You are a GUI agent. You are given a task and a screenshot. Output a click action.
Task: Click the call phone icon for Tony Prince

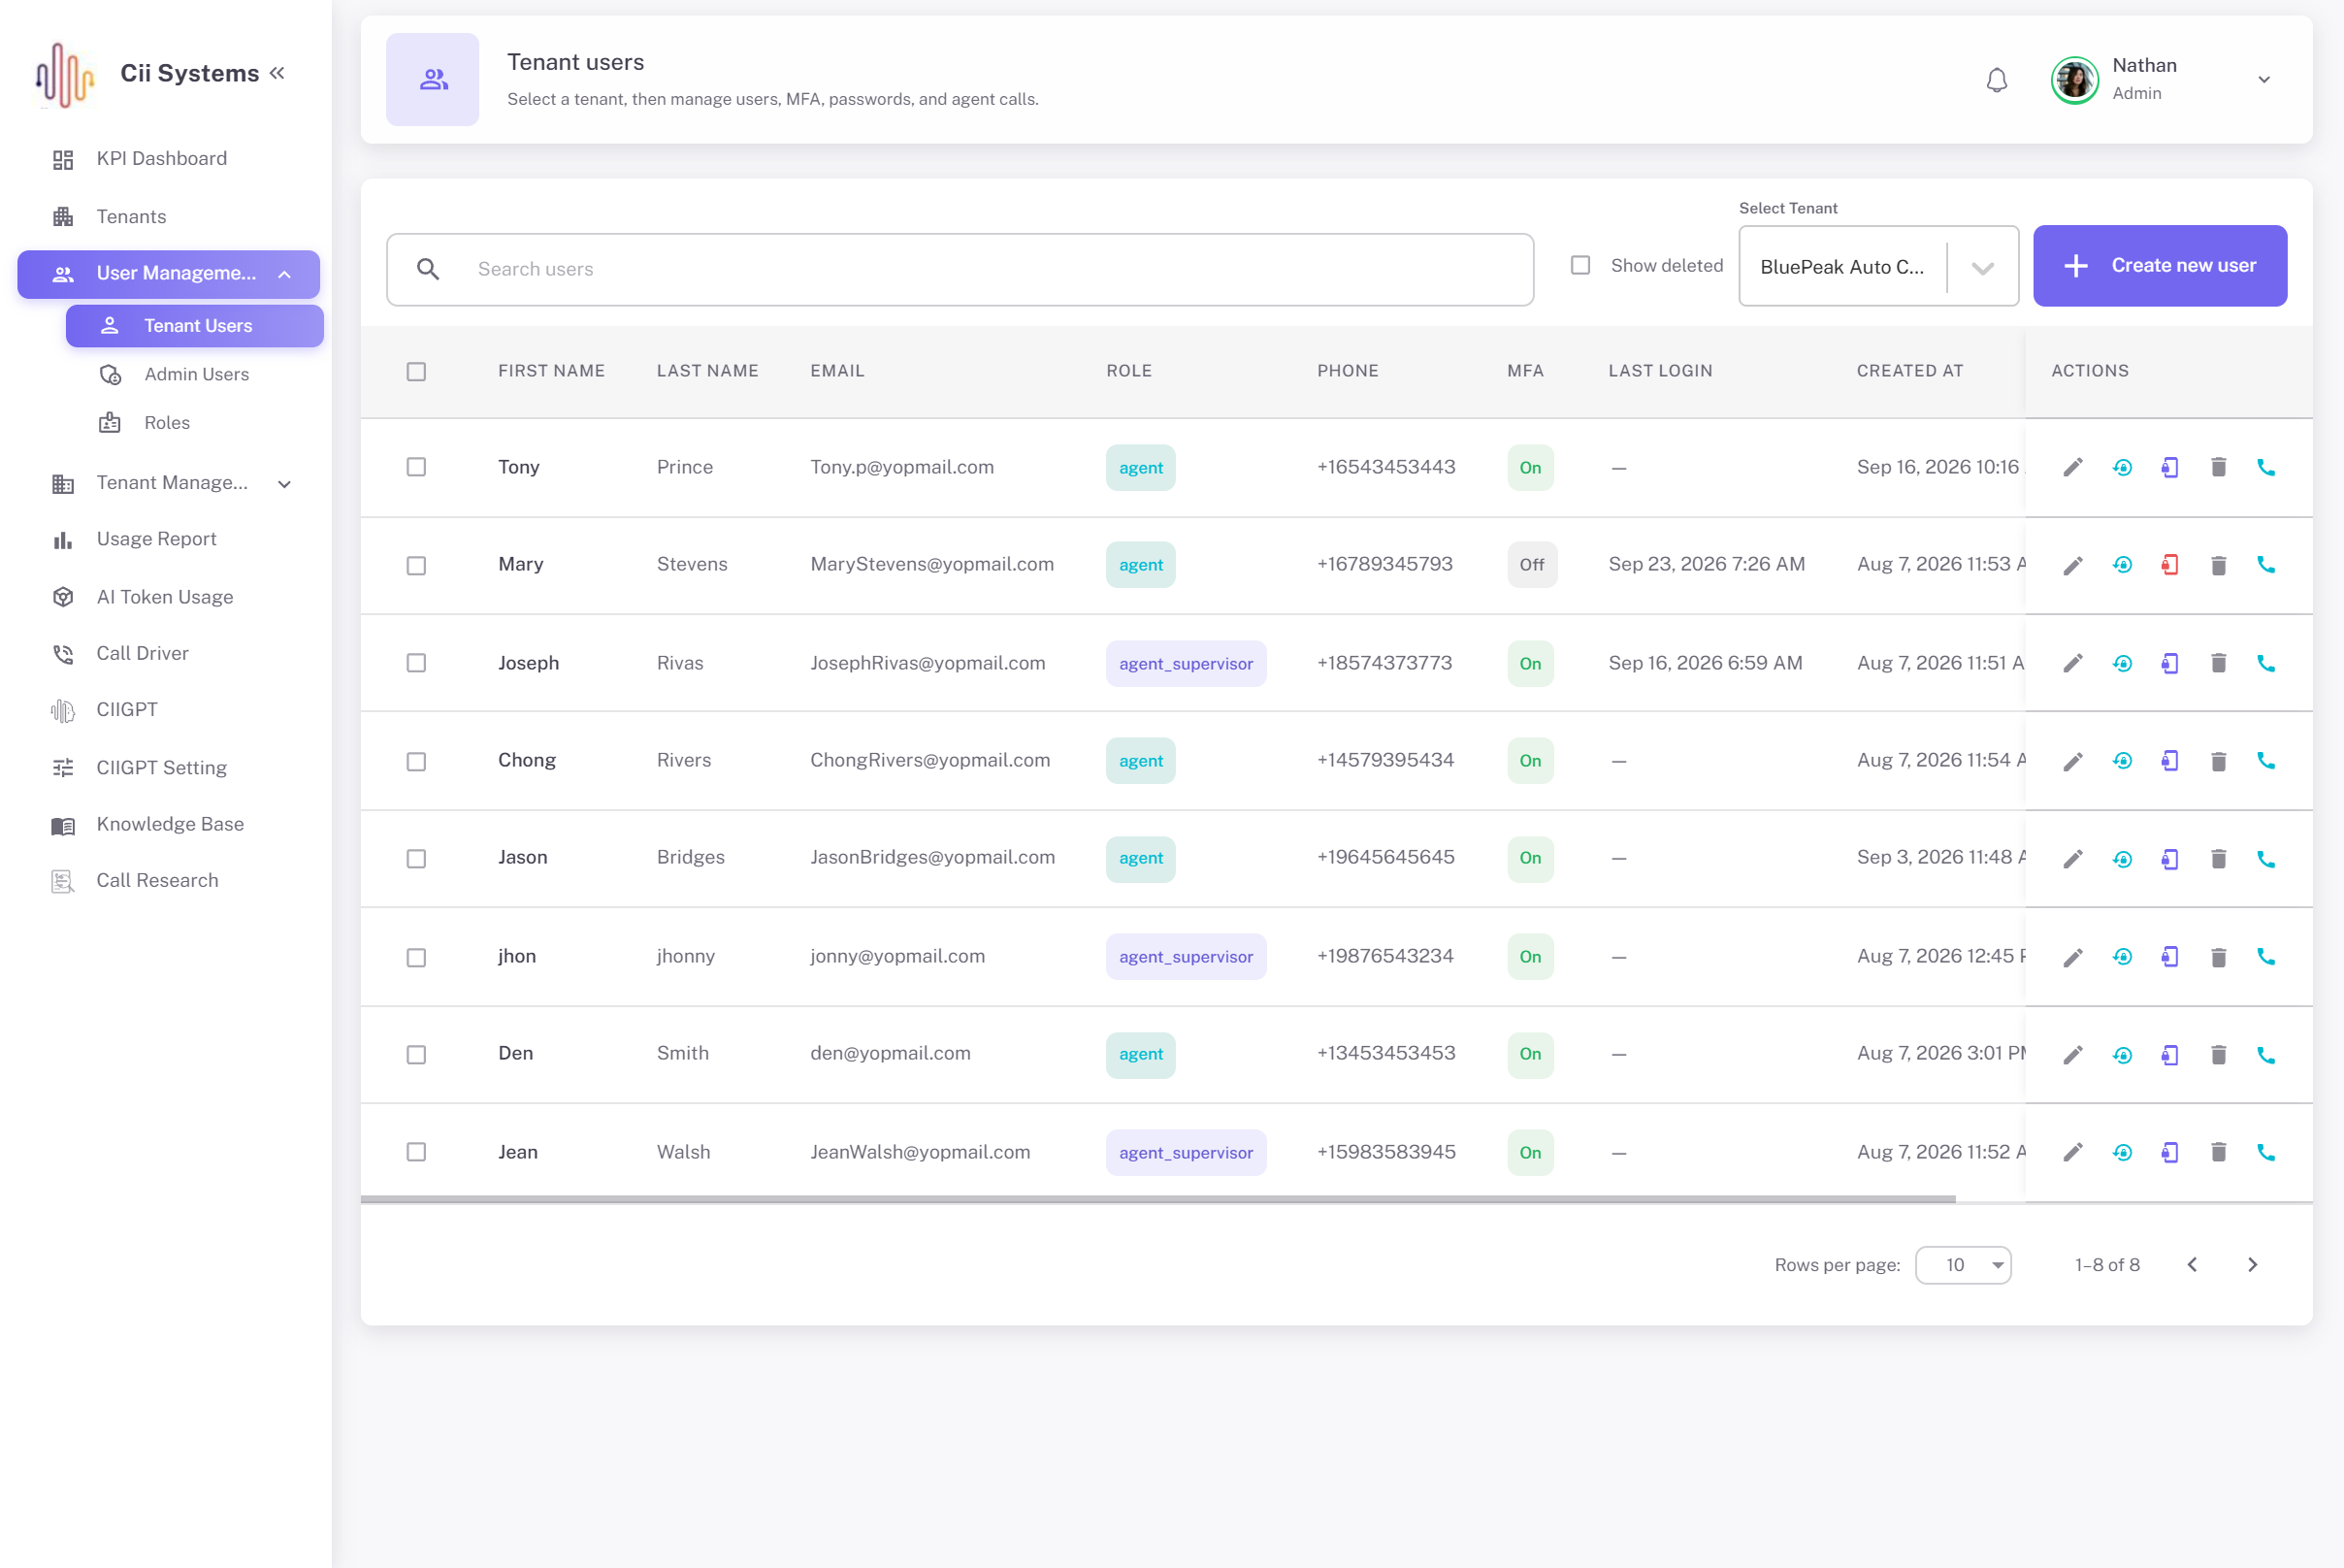pos(2266,467)
